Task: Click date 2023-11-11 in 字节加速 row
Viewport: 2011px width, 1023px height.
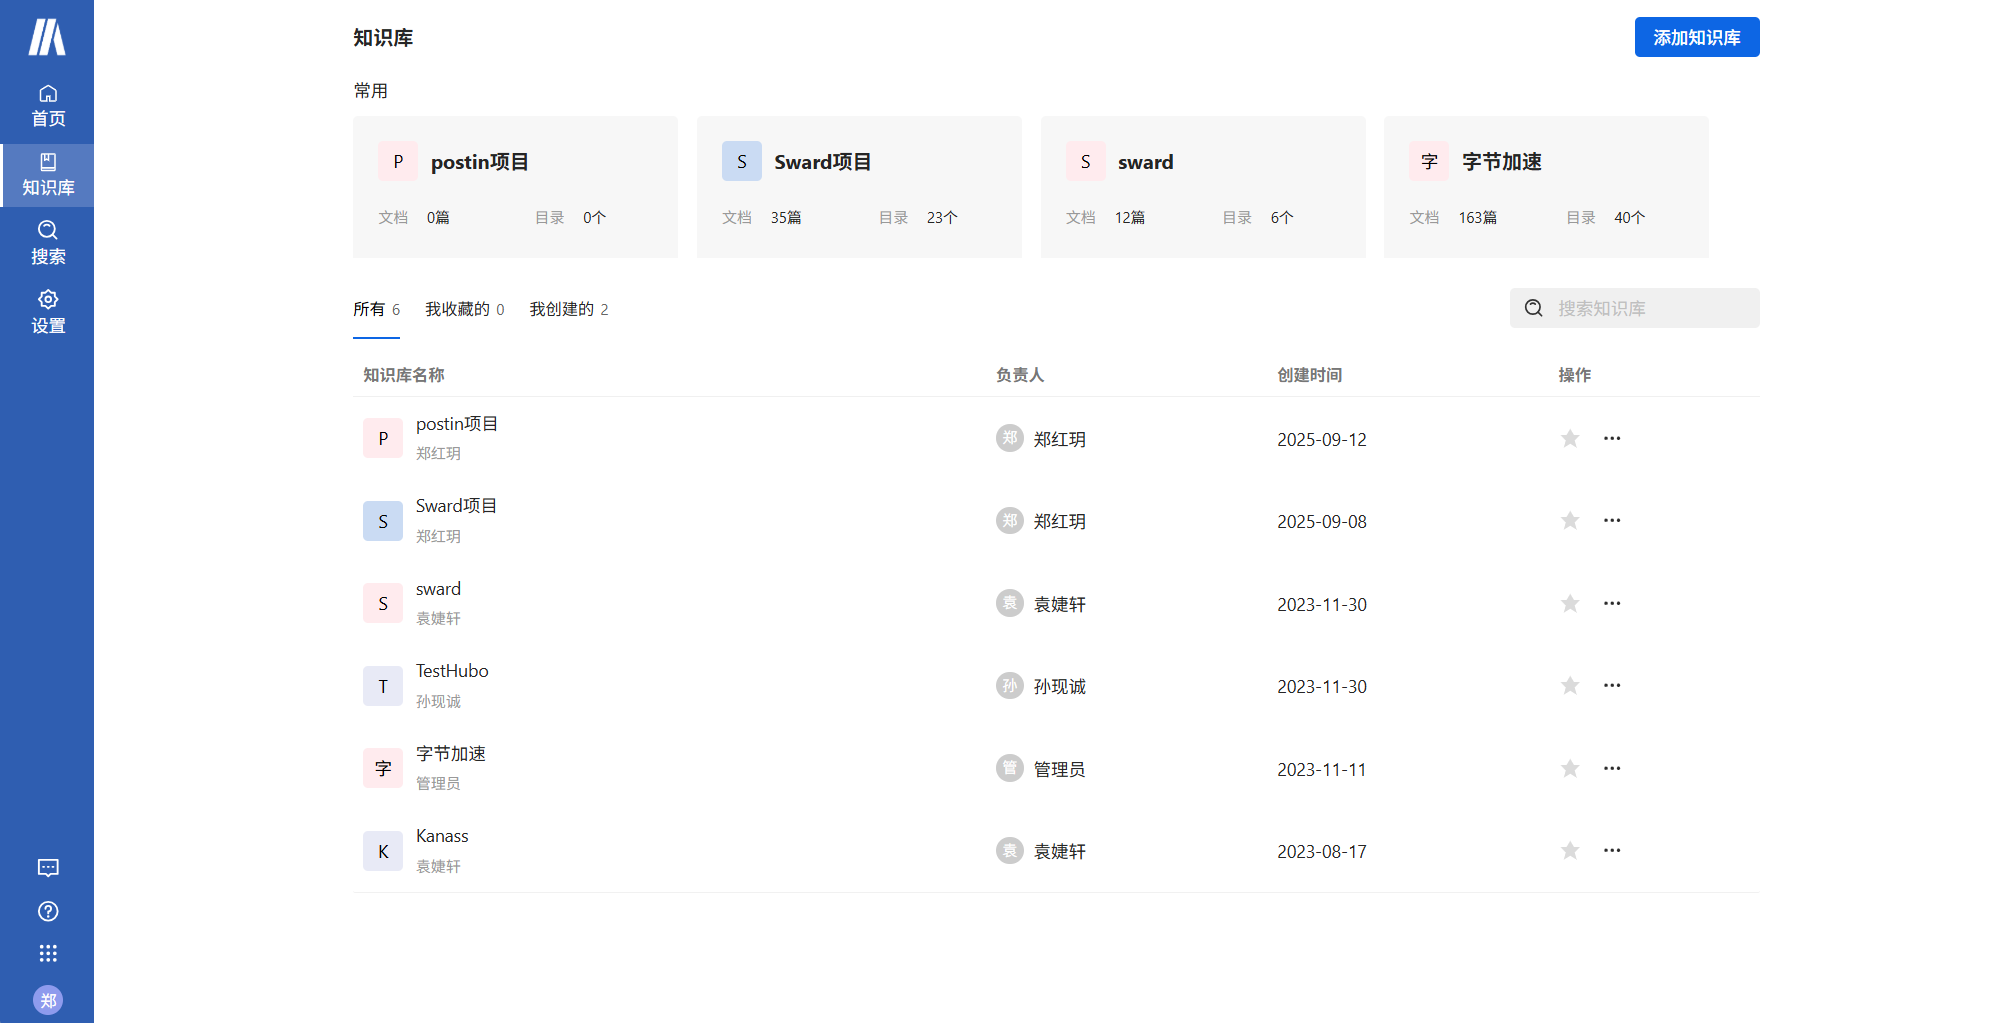Action: coord(1322,770)
